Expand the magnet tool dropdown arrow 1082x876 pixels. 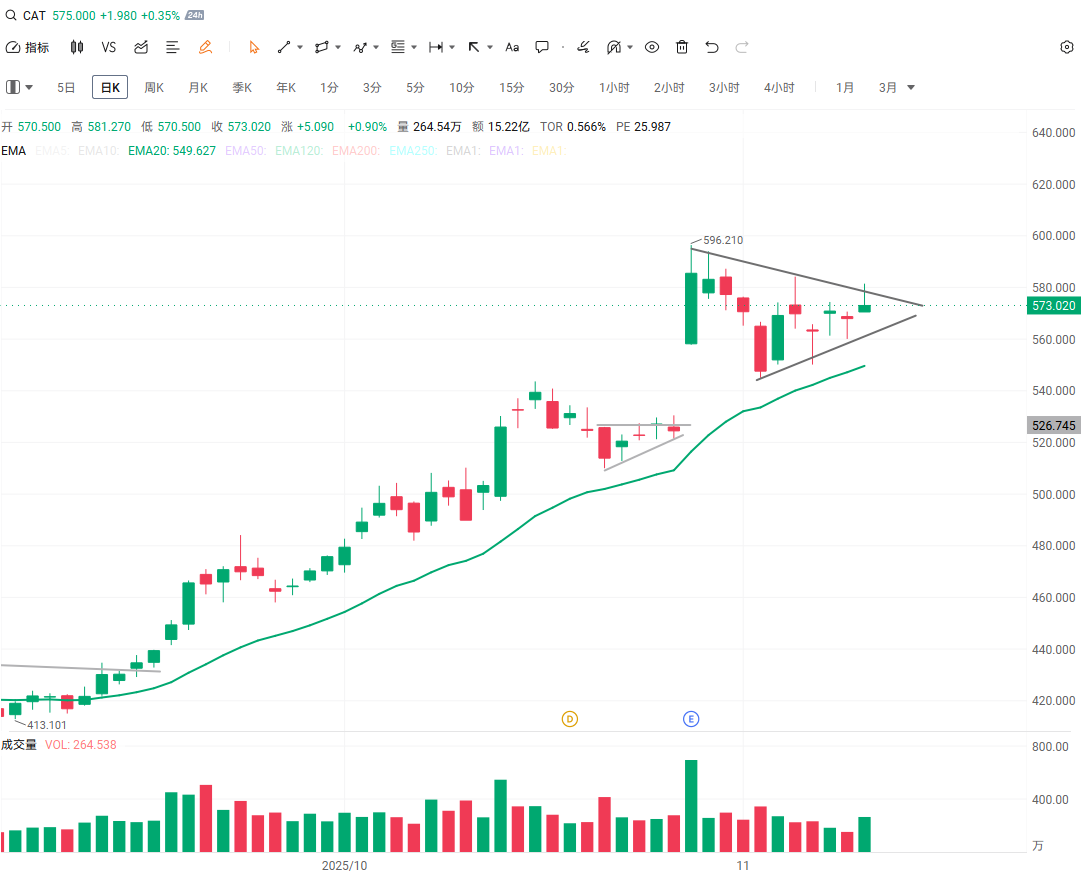[630, 48]
